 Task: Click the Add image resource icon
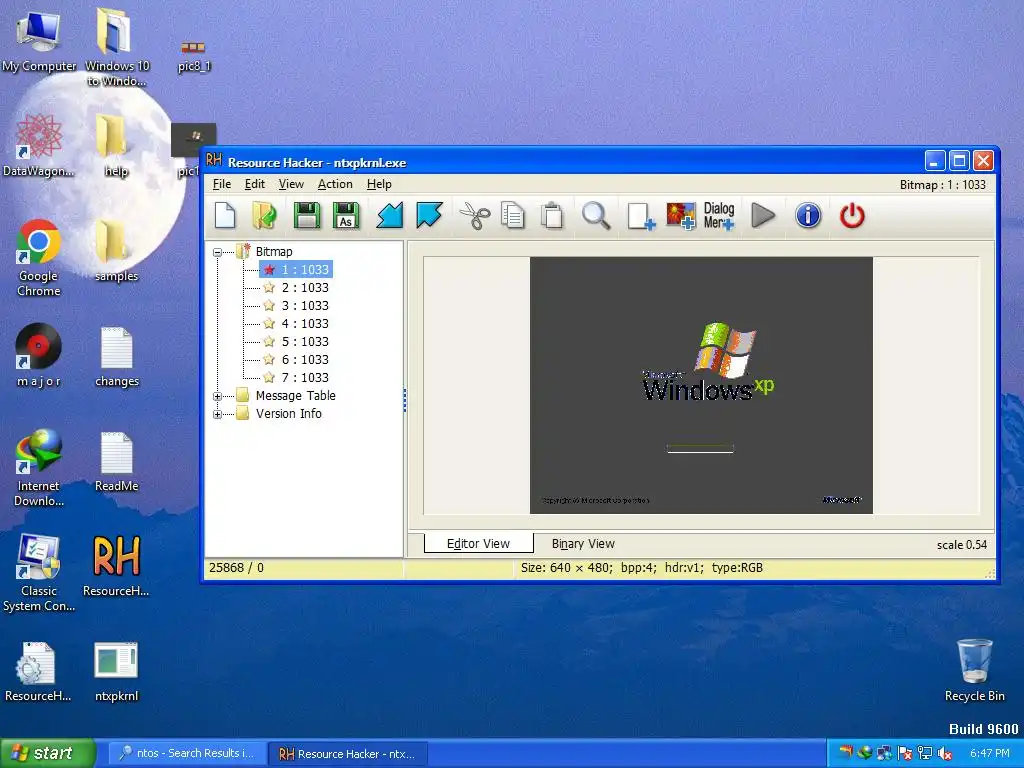680,216
